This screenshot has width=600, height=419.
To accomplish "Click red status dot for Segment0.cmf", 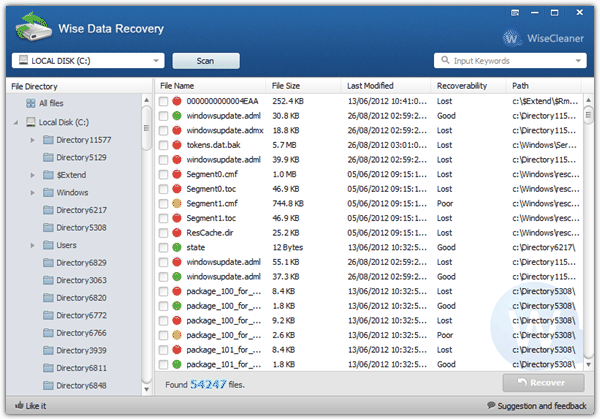I will [176, 174].
